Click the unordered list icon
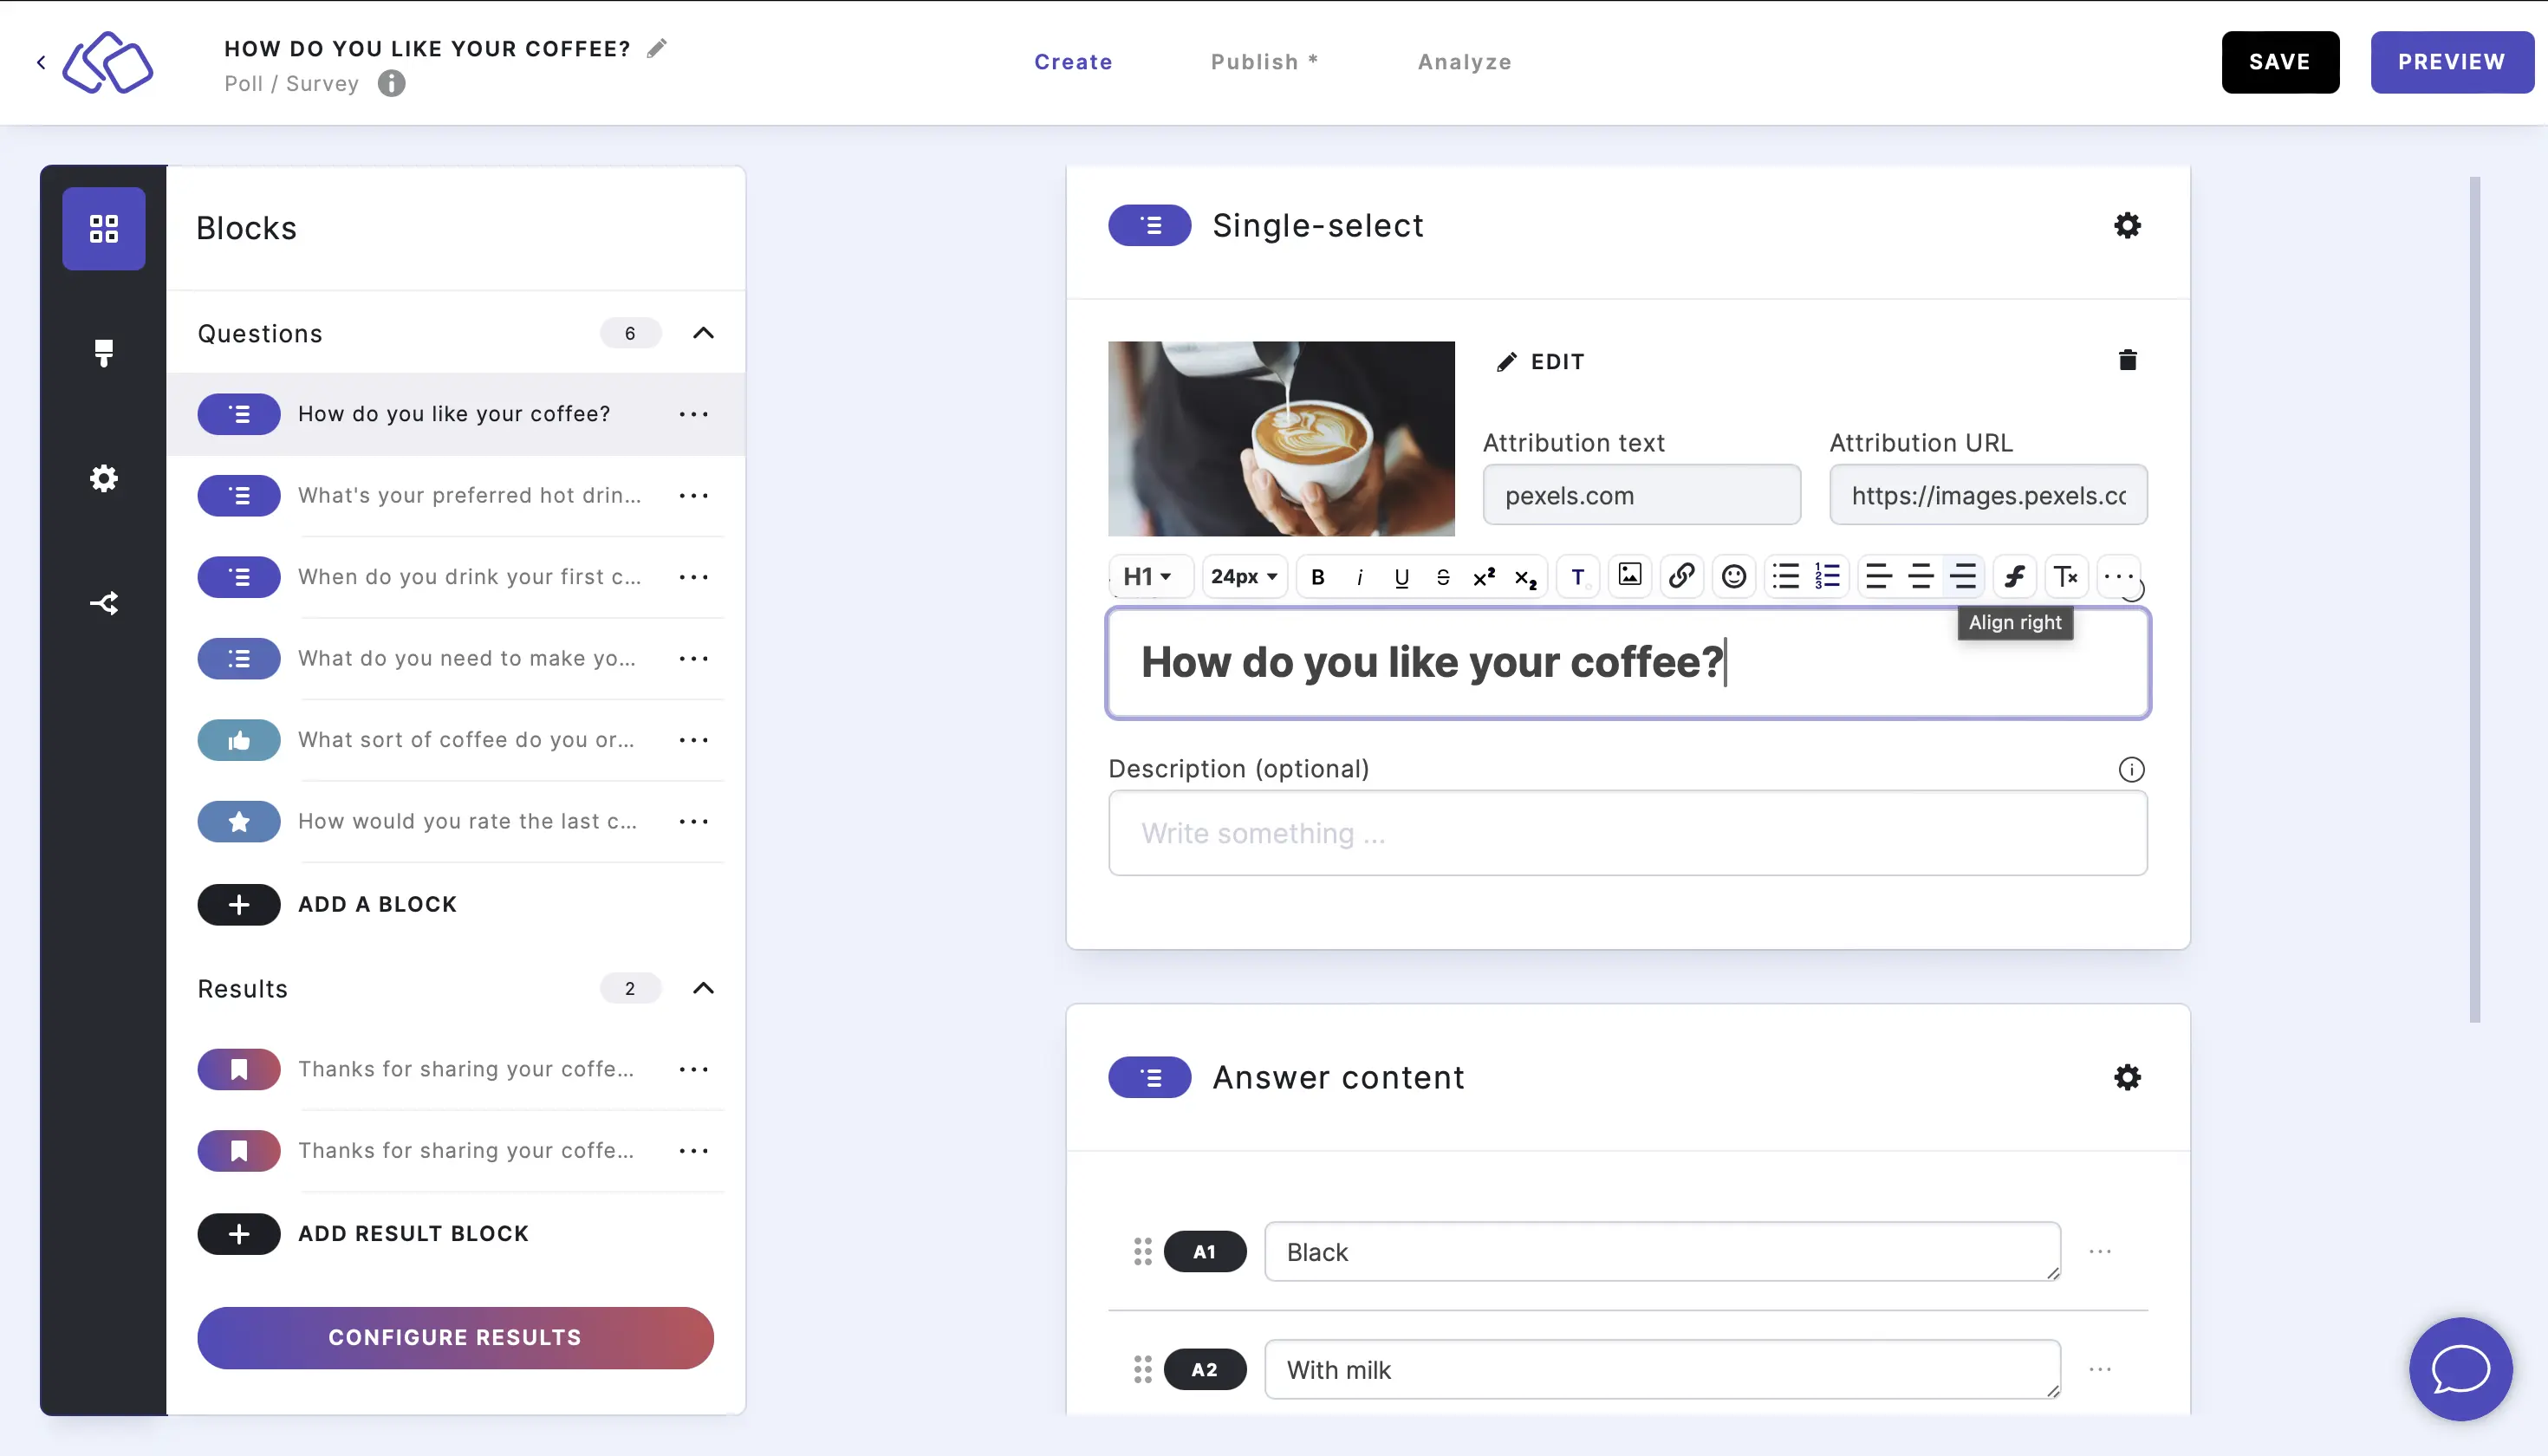This screenshot has height=1456, width=2548. point(1784,575)
